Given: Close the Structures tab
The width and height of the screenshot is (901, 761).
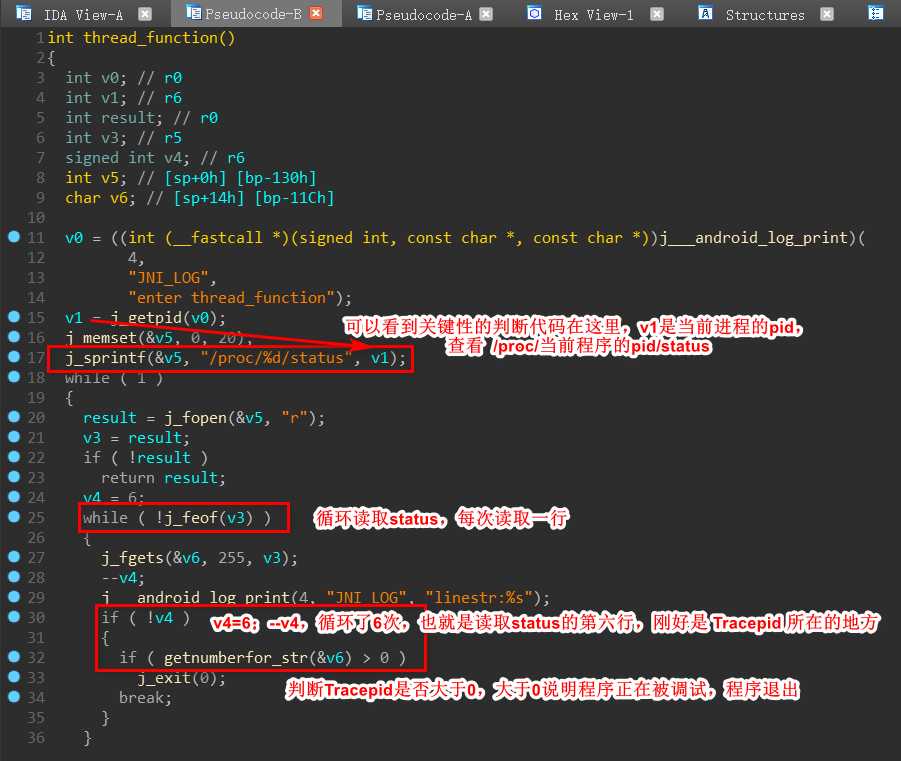Looking at the screenshot, I should tap(827, 14).
